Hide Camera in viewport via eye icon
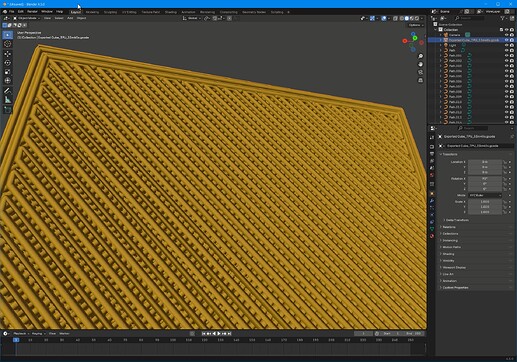 (x=506, y=35)
